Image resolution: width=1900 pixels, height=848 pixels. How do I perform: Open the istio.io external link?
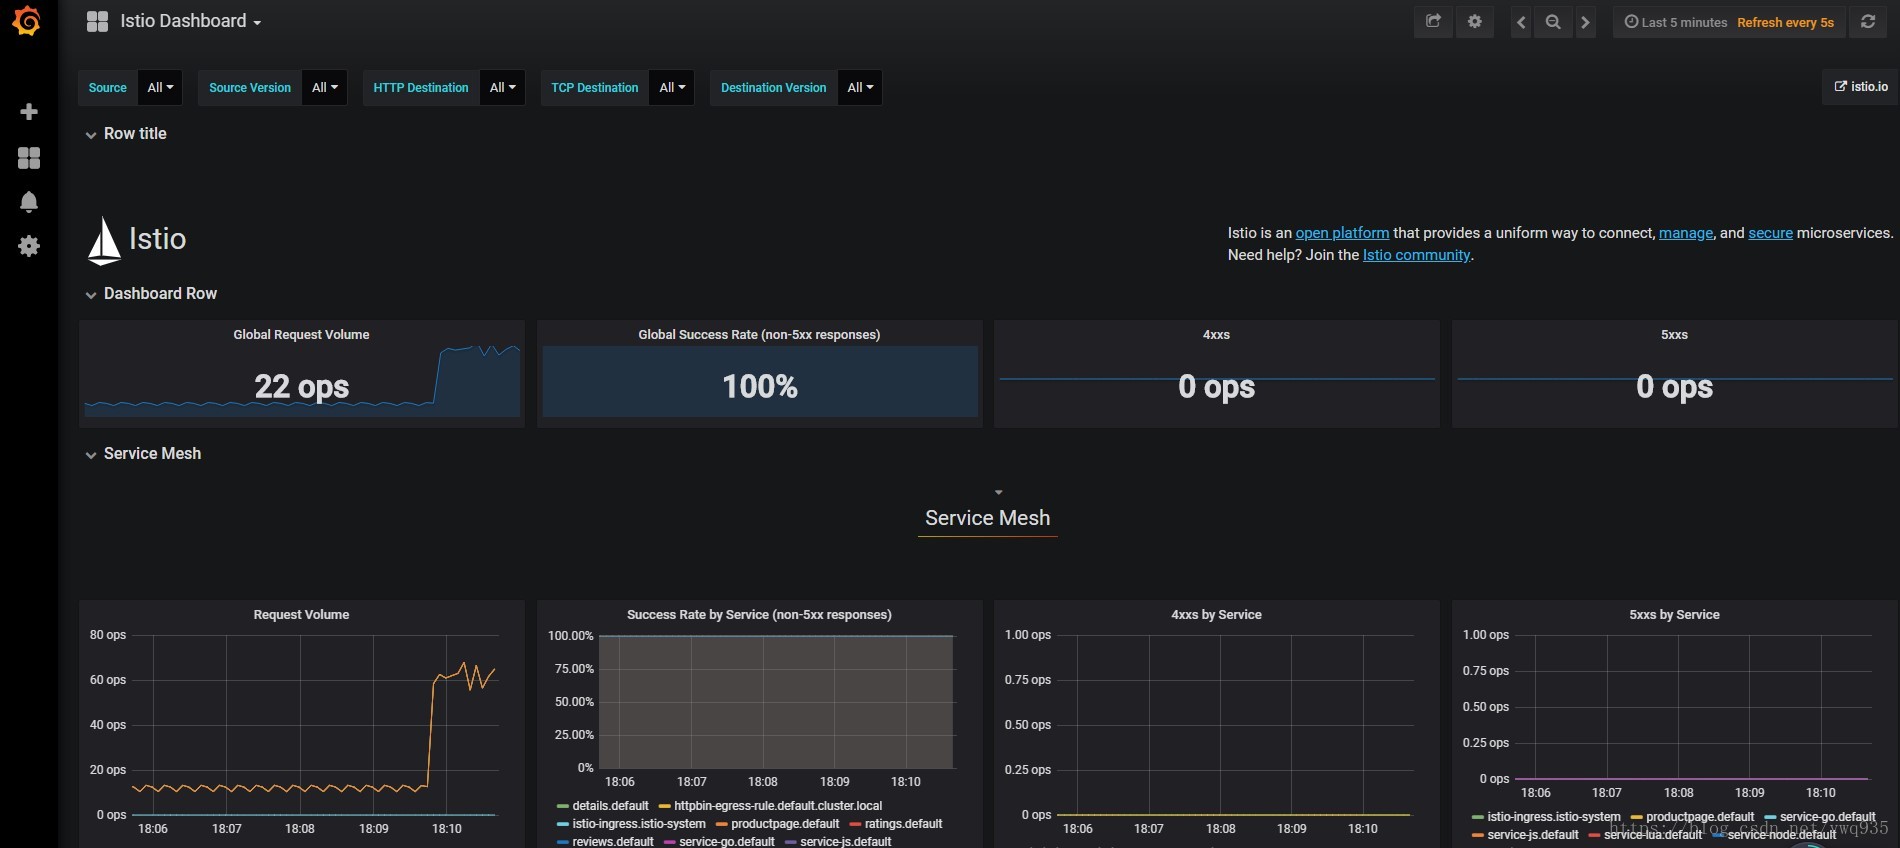point(1860,87)
